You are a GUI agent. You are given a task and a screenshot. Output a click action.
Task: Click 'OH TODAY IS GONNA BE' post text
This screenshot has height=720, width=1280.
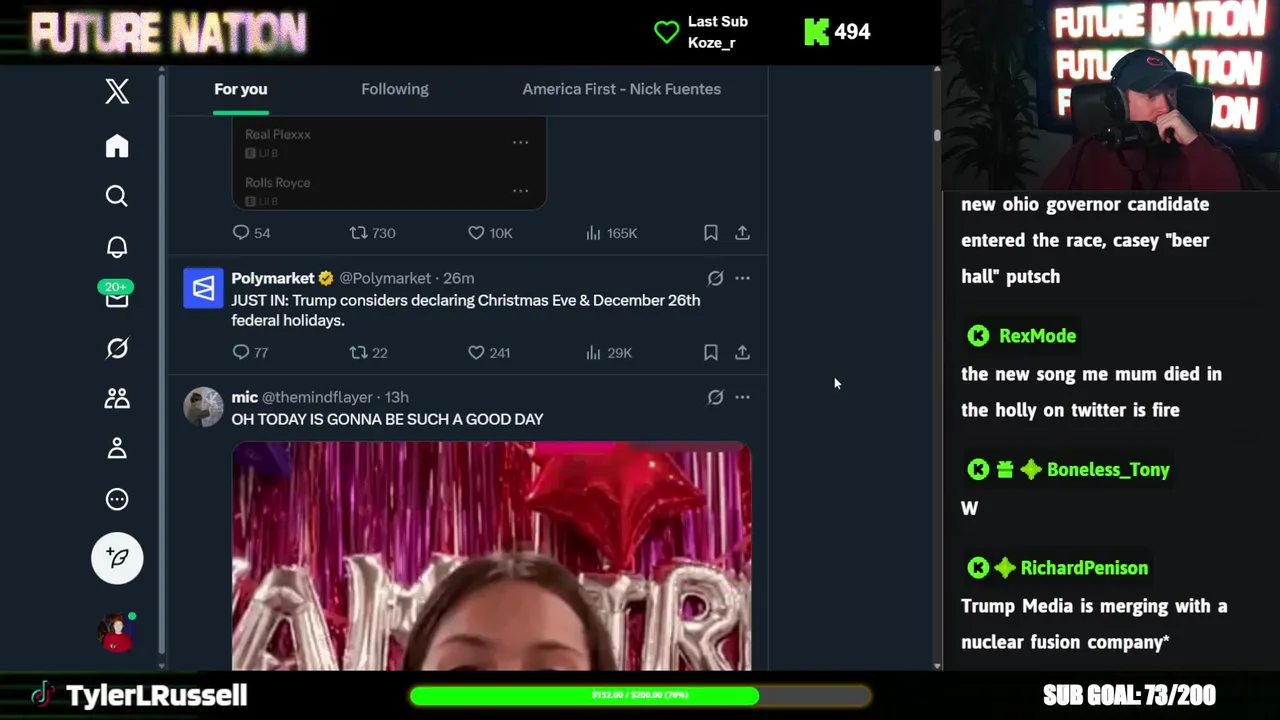(387, 419)
